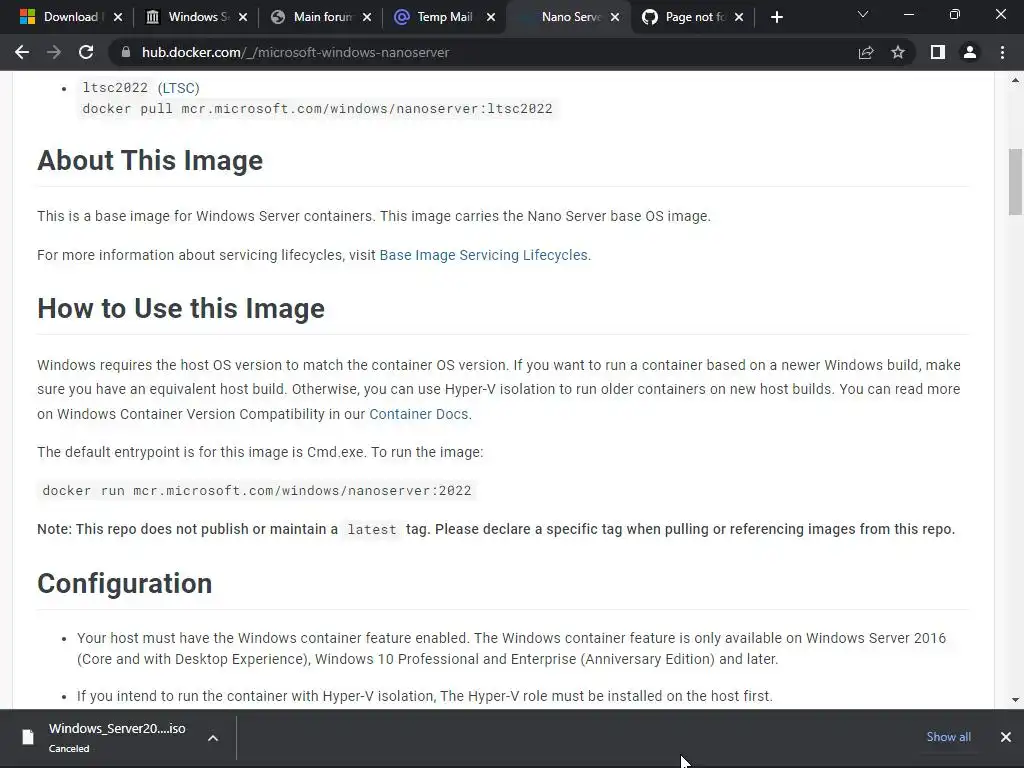Click the forward navigation arrow
Viewport: 1024px width, 768px height.
coord(54,52)
